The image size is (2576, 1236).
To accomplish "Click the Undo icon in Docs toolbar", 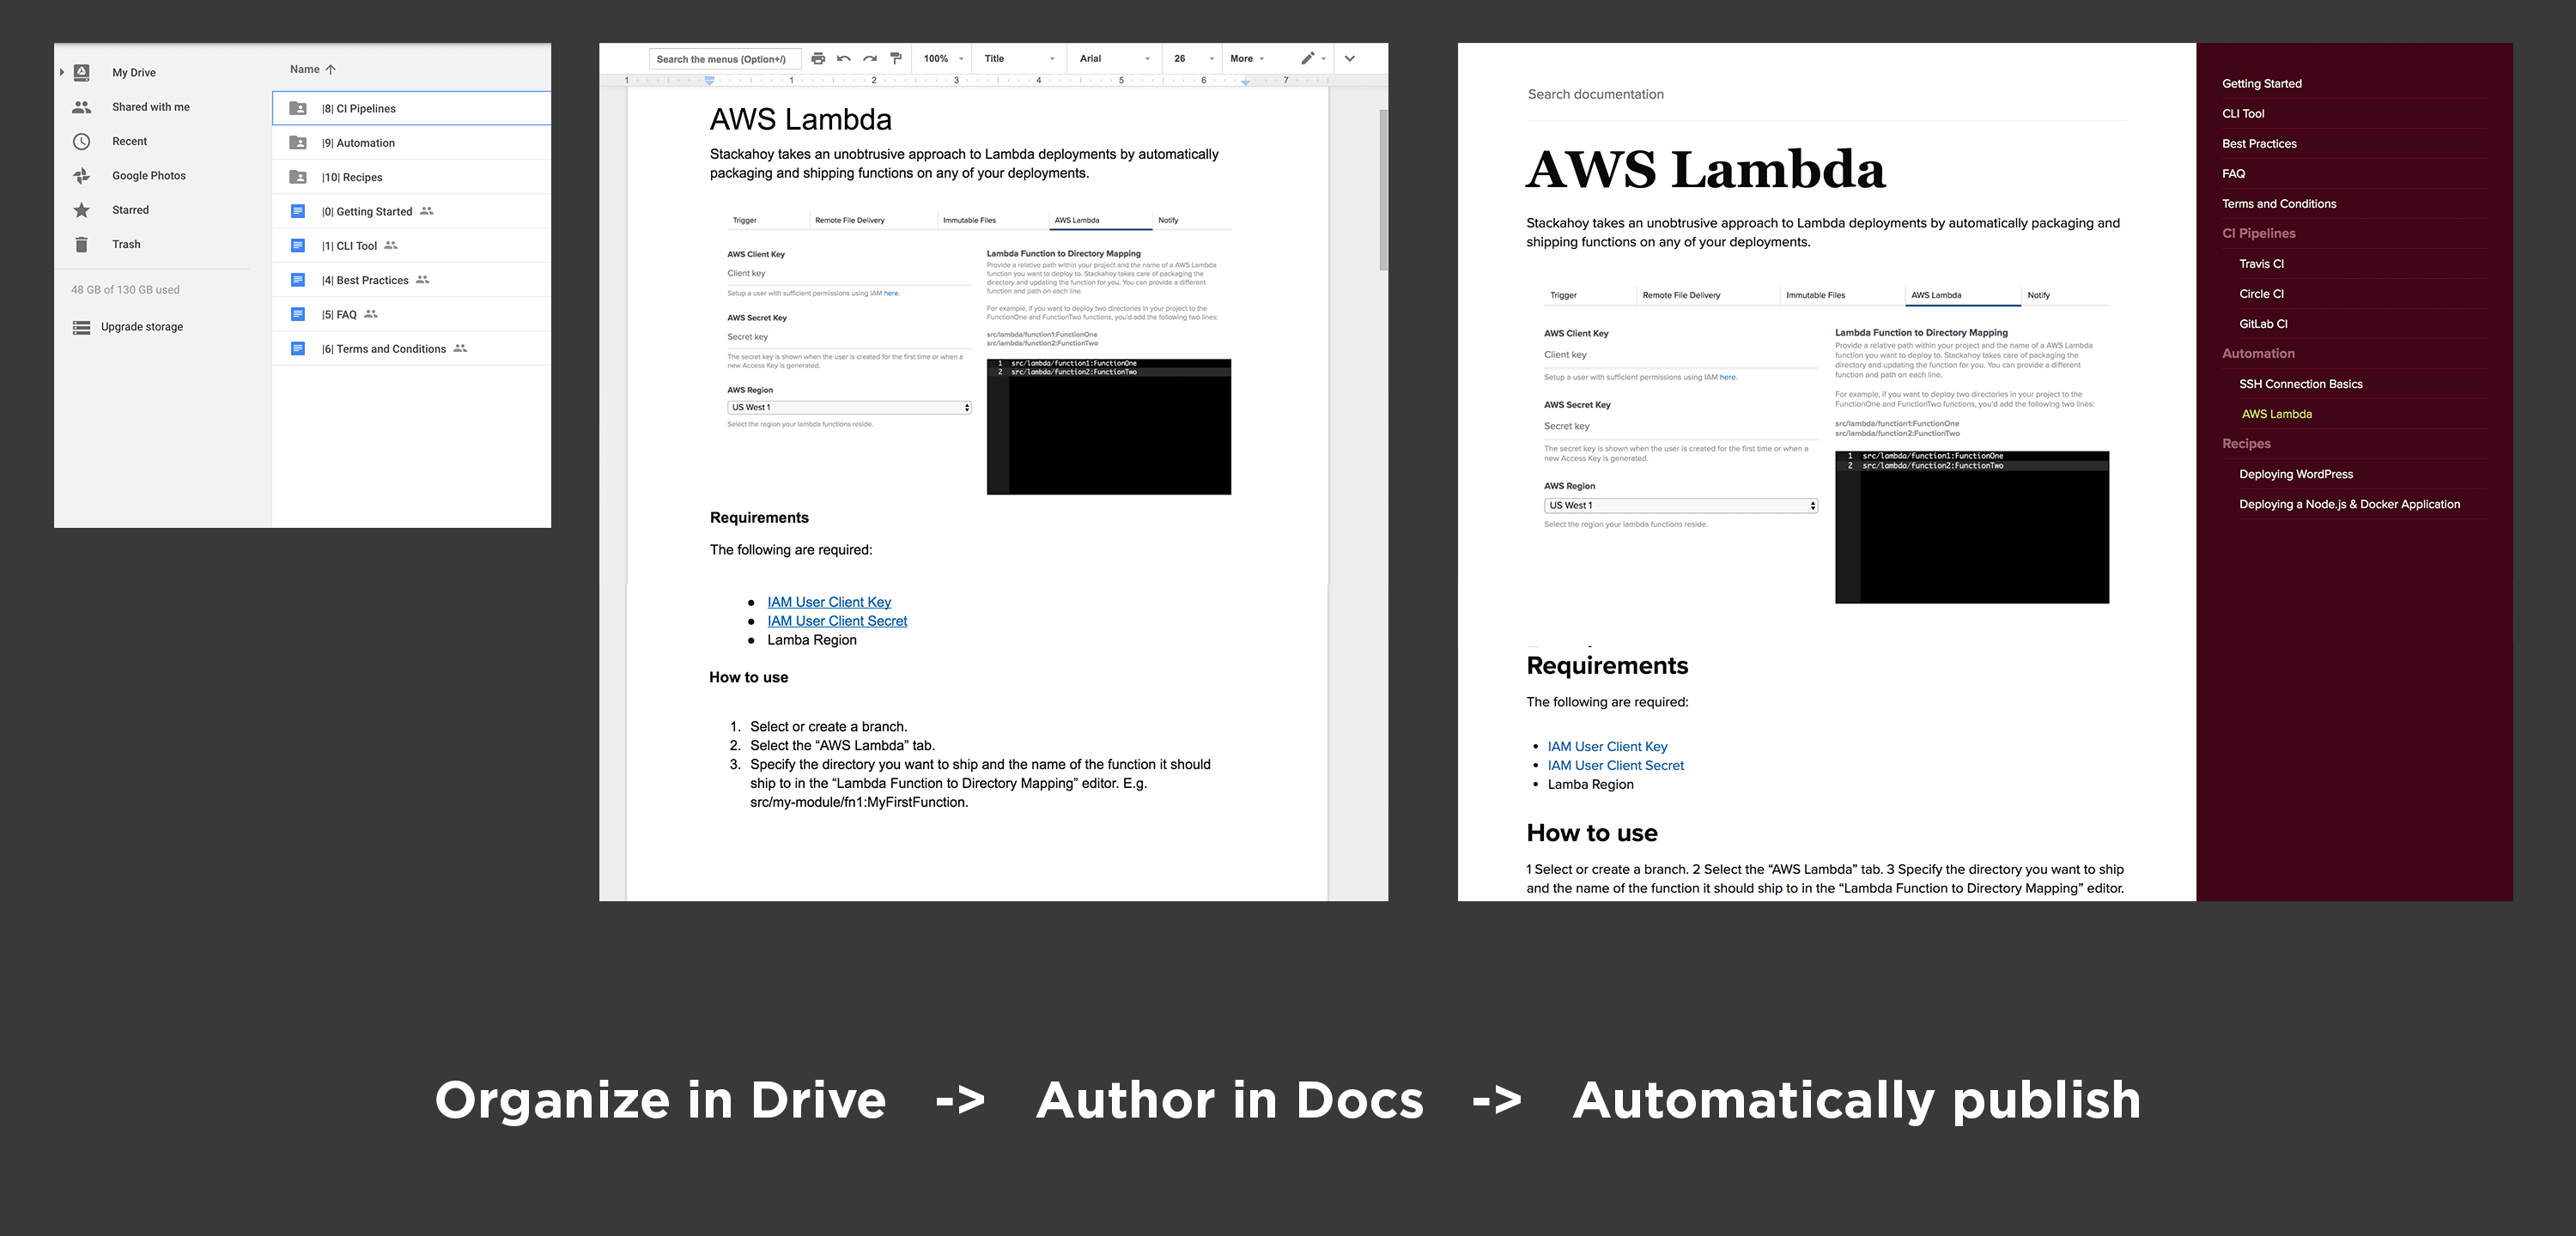I will pos(844,58).
